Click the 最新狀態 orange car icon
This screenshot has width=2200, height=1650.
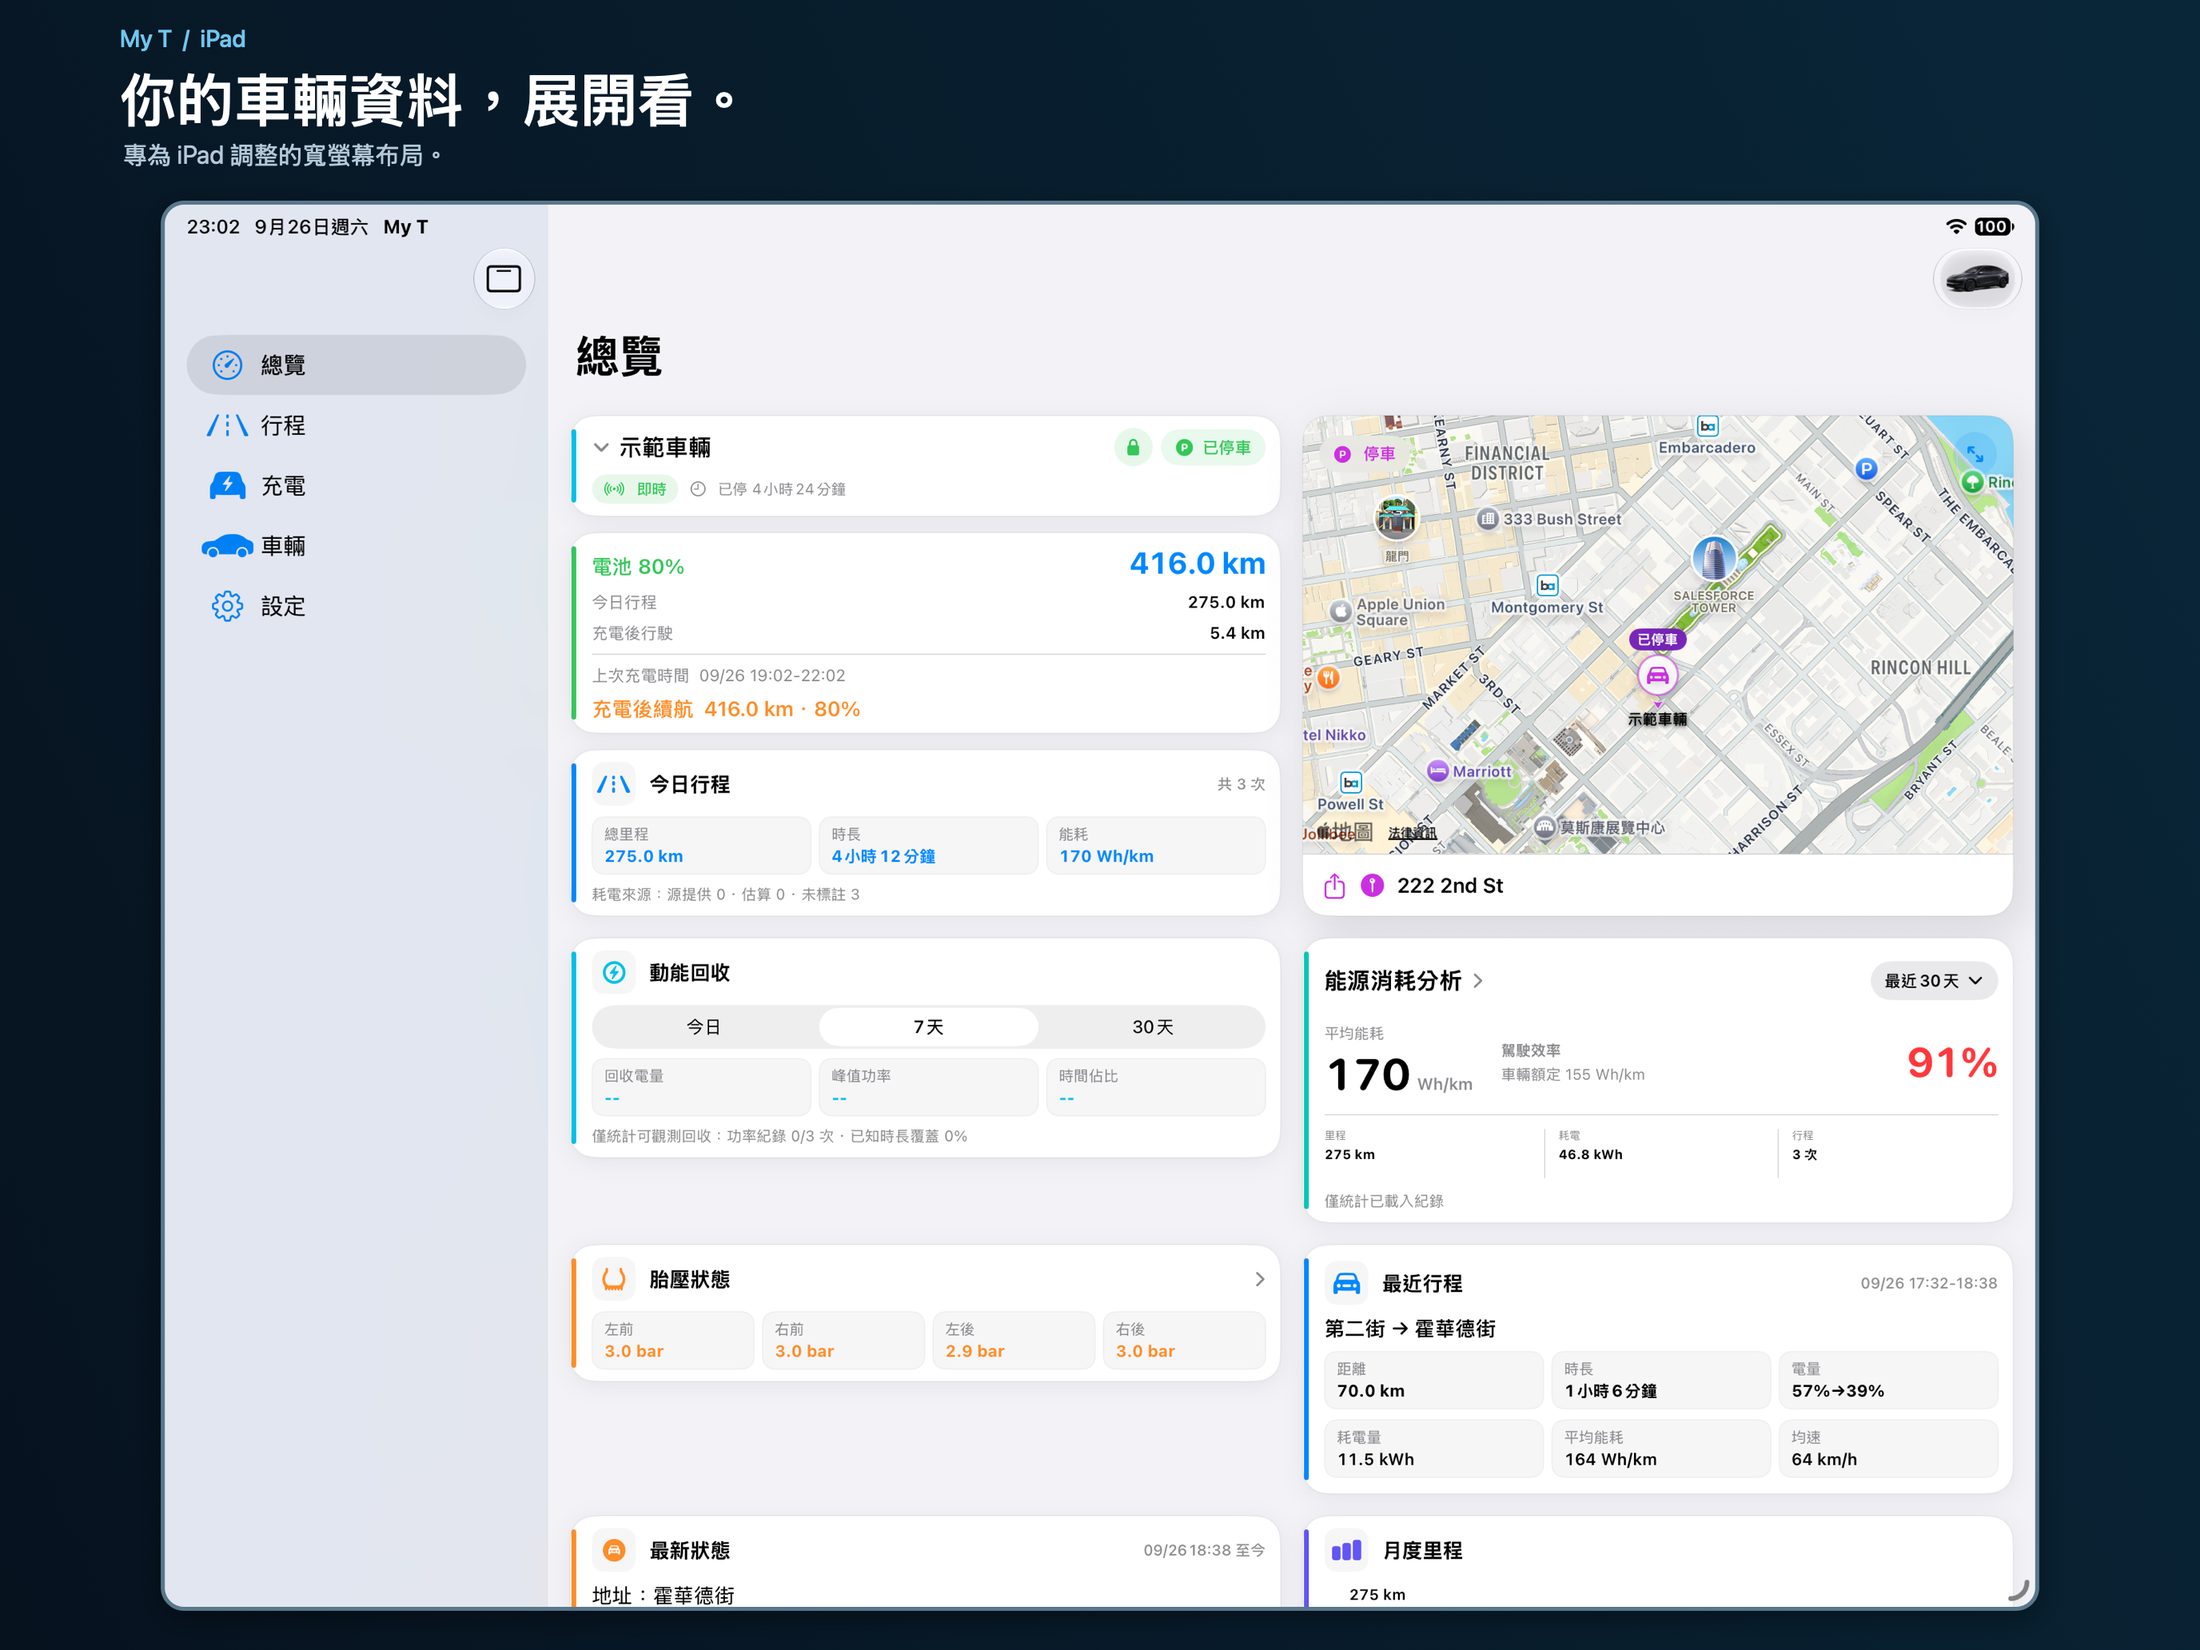point(614,1550)
